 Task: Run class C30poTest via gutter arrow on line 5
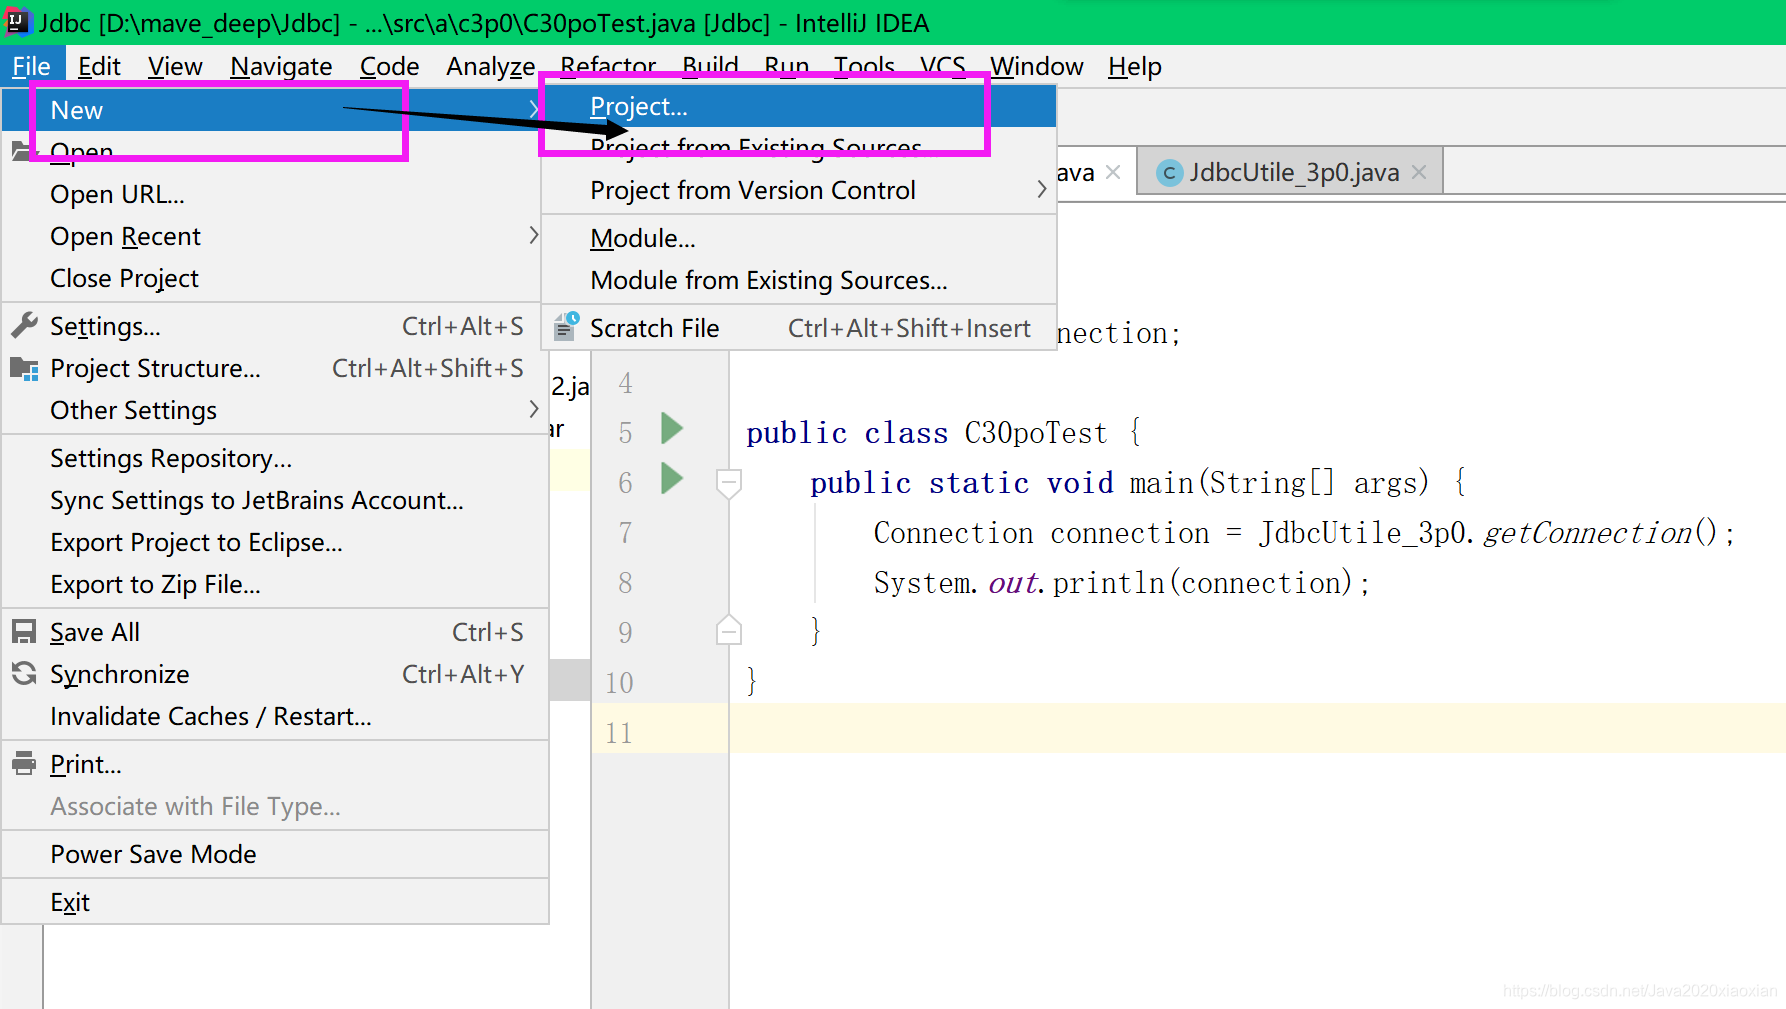coord(672,429)
